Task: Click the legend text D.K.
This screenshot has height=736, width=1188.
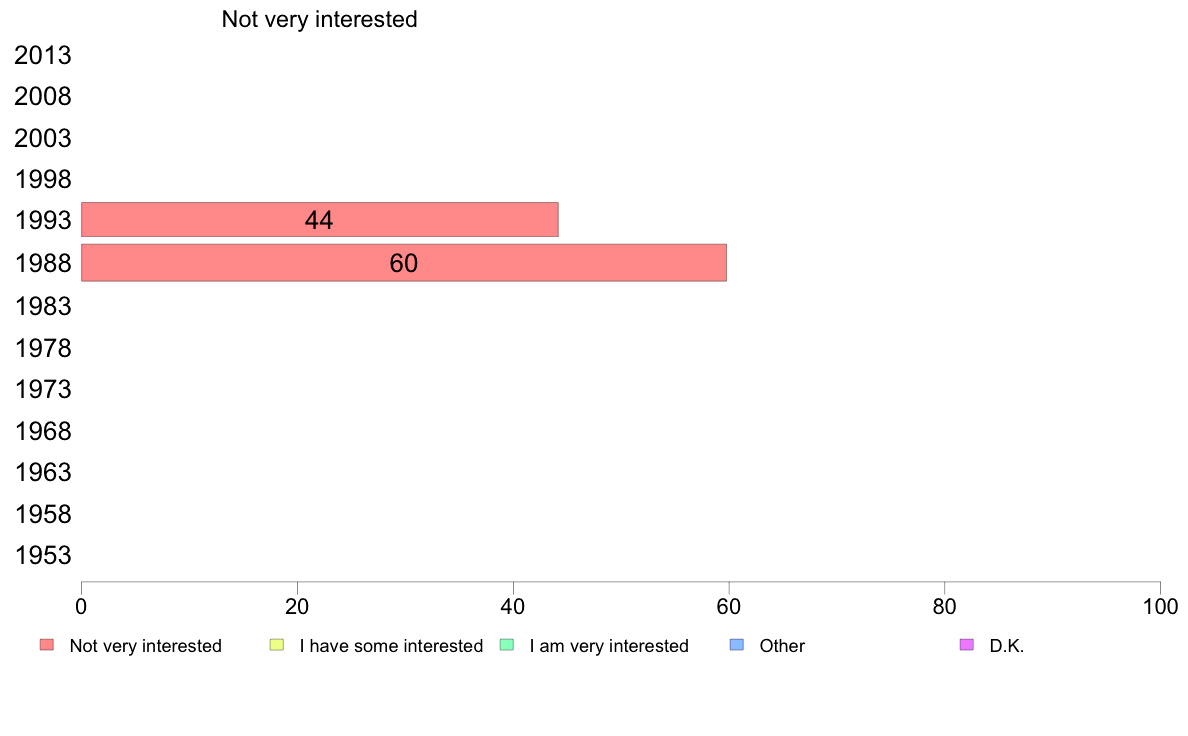Action: click(x=1006, y=646)
